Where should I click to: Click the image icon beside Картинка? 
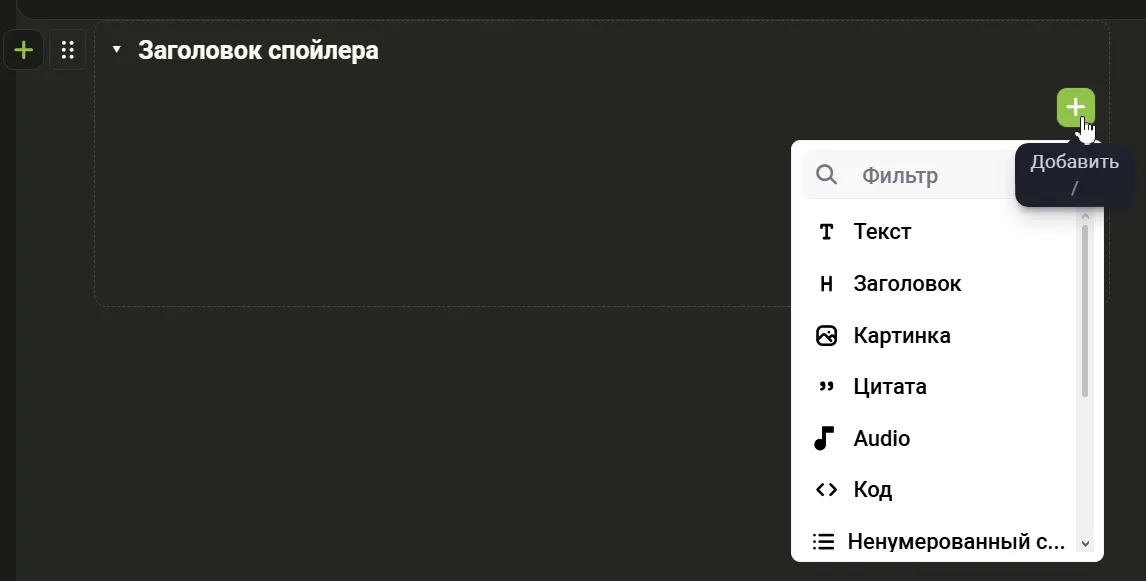click(826, 336)
